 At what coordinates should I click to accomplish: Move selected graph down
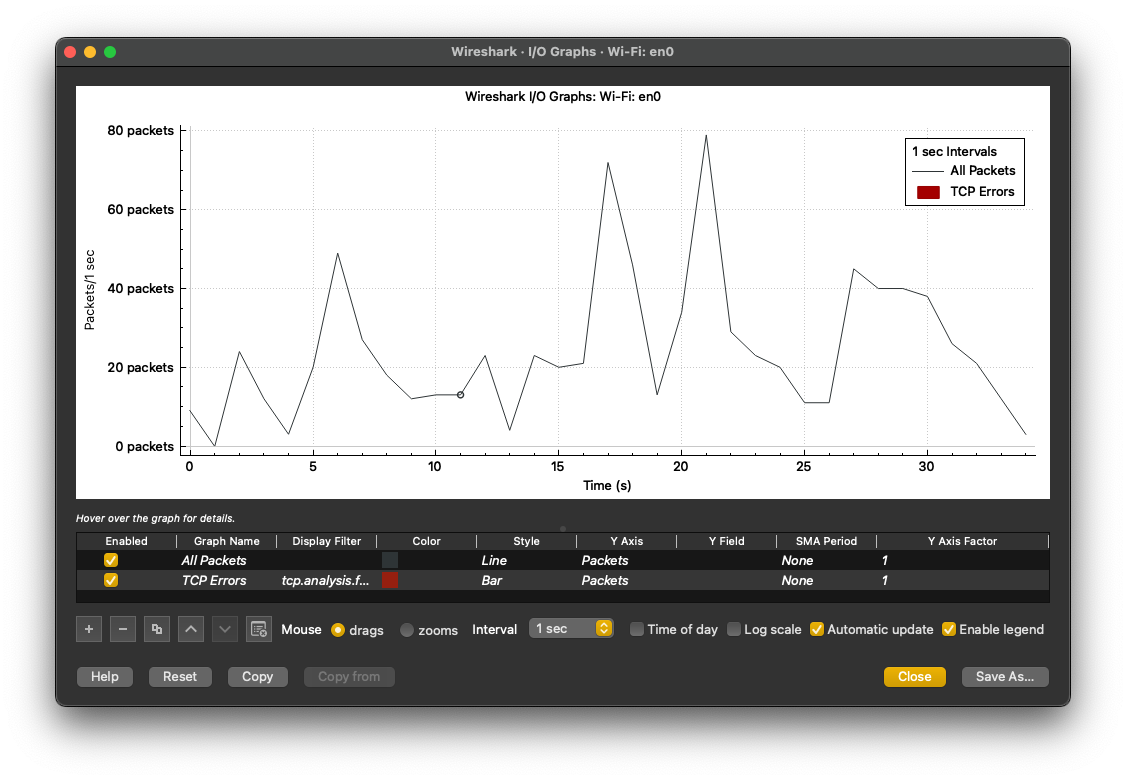(x=225, y=629)
